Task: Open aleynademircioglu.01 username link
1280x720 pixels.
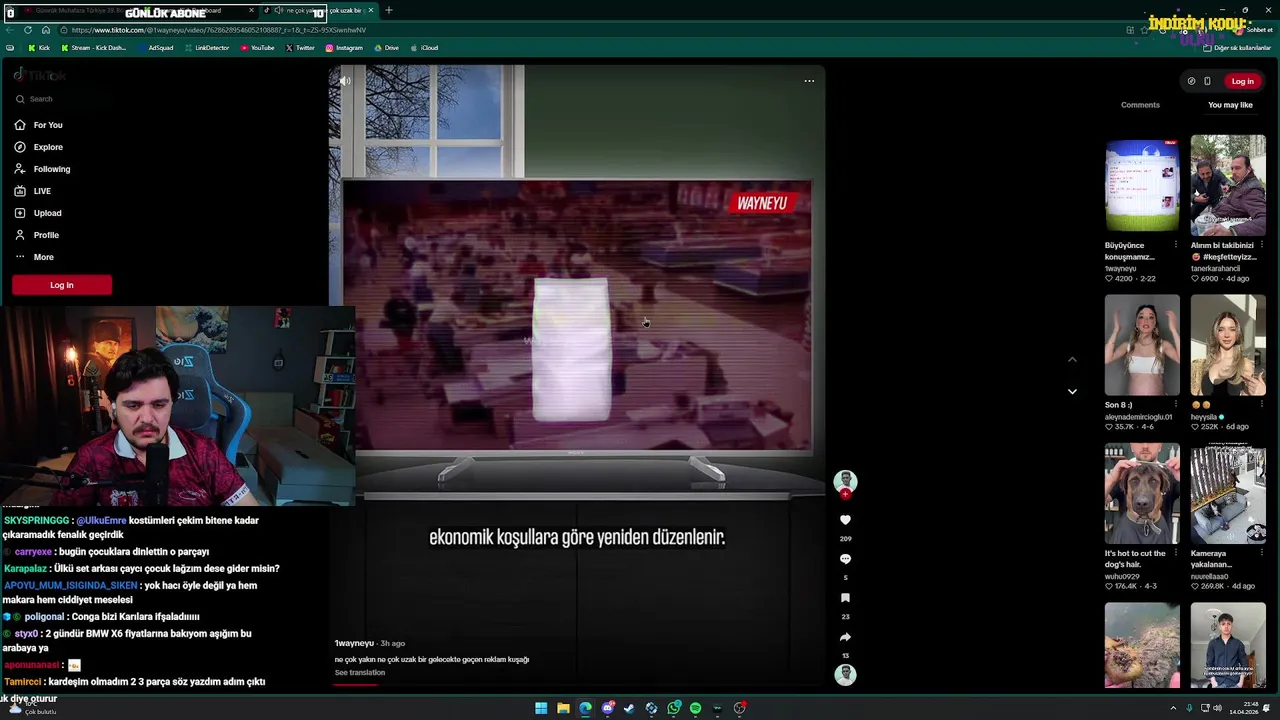Action: click(x=1138, y=417)
